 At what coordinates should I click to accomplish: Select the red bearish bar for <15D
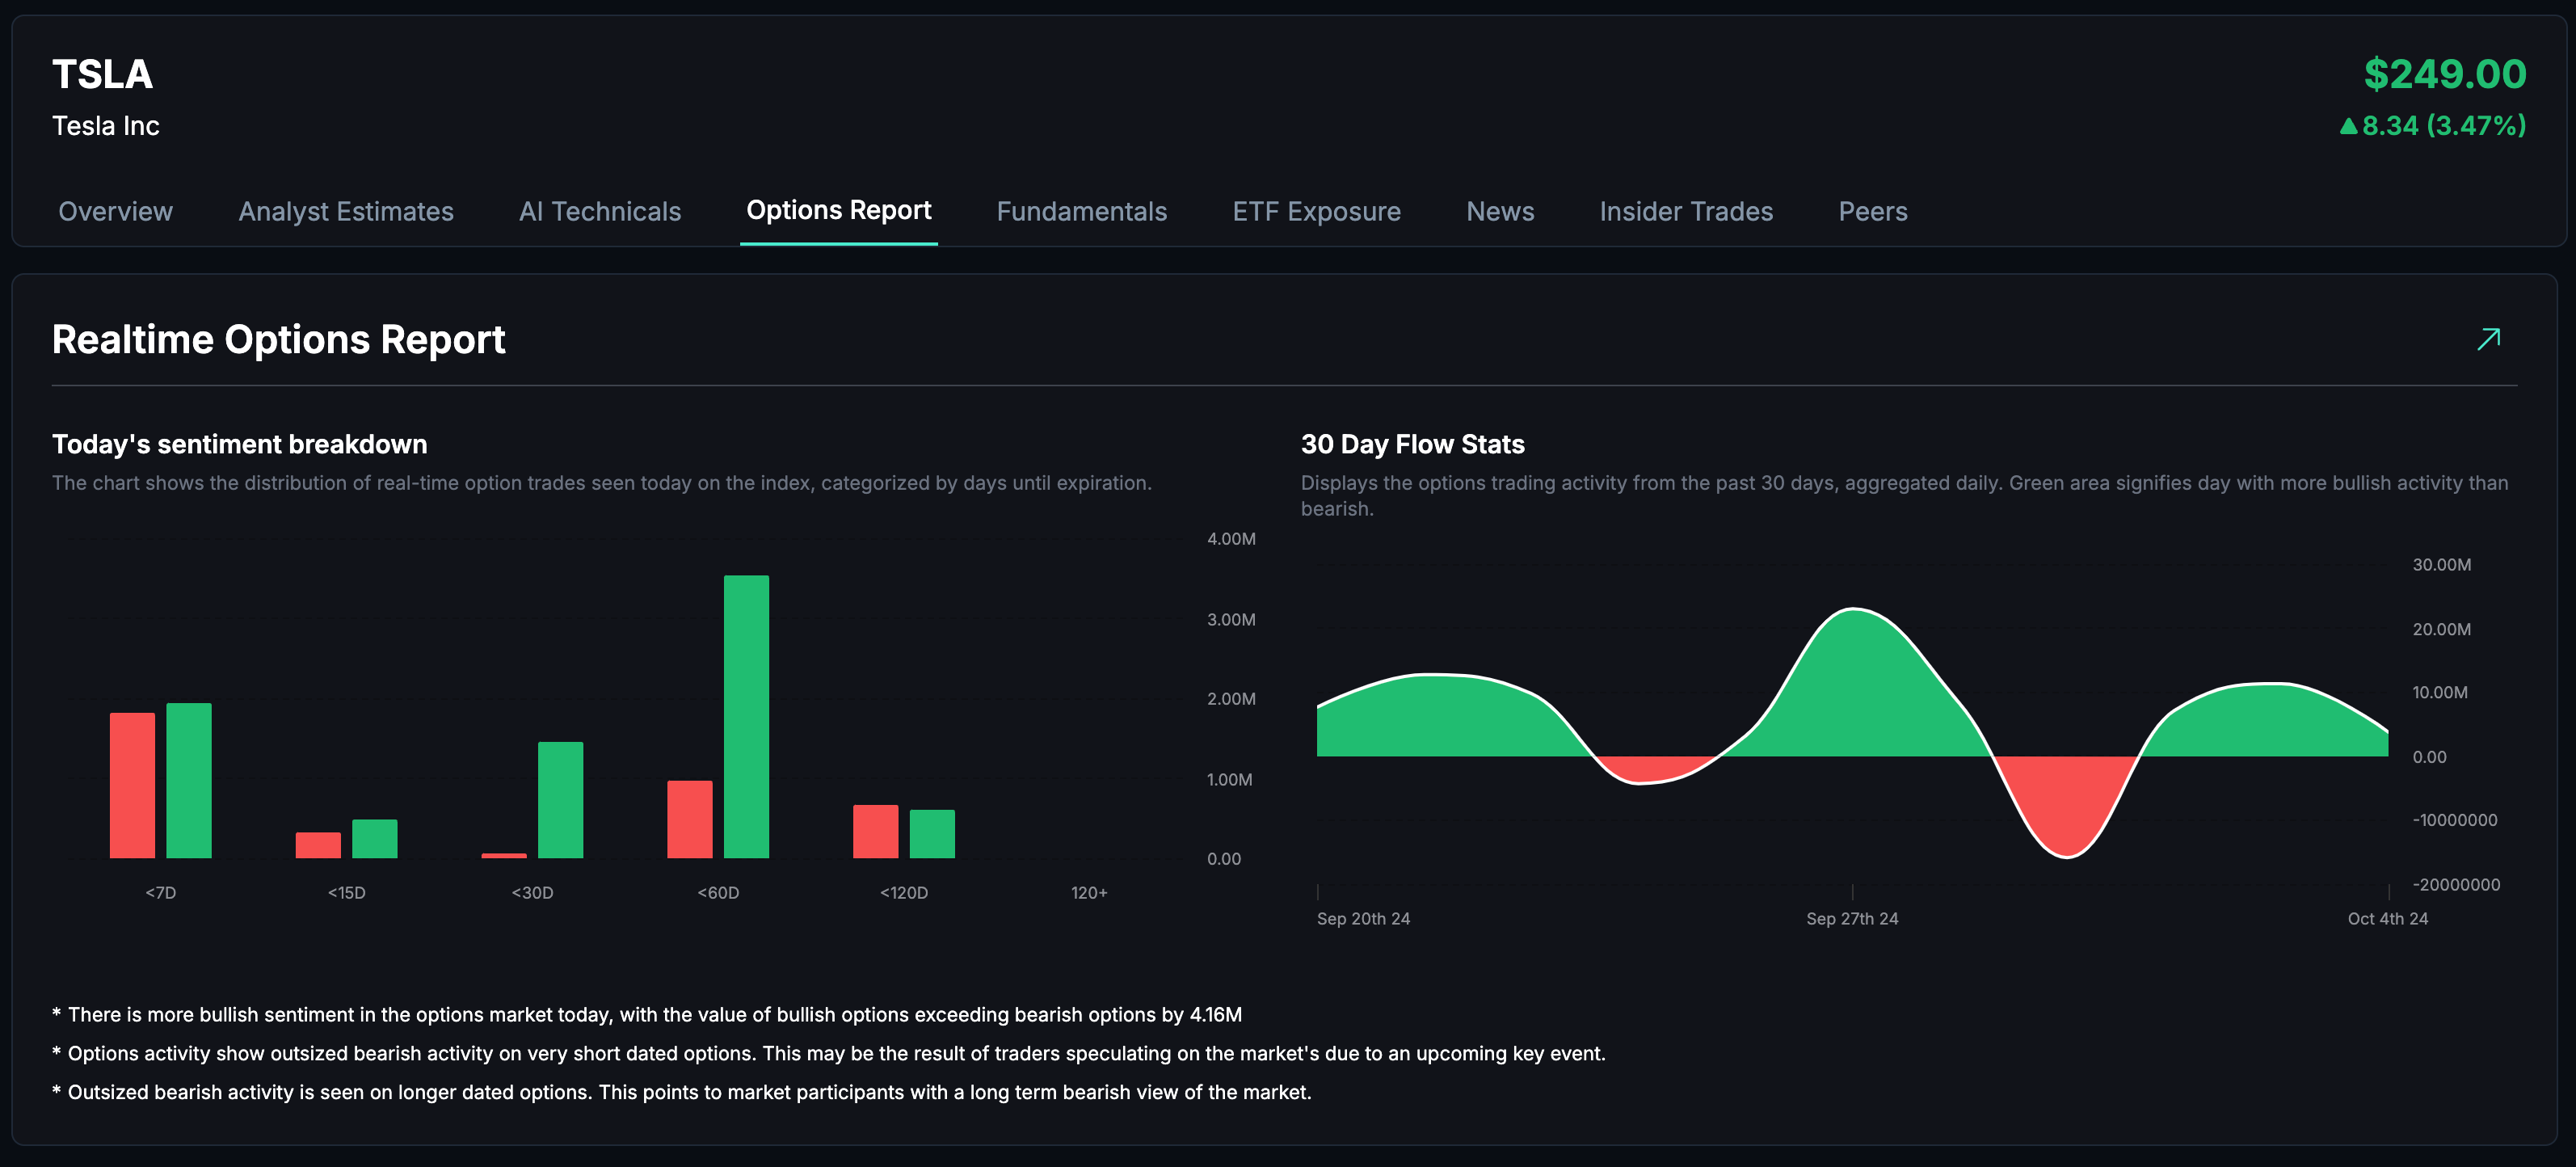tap(318, 846)
